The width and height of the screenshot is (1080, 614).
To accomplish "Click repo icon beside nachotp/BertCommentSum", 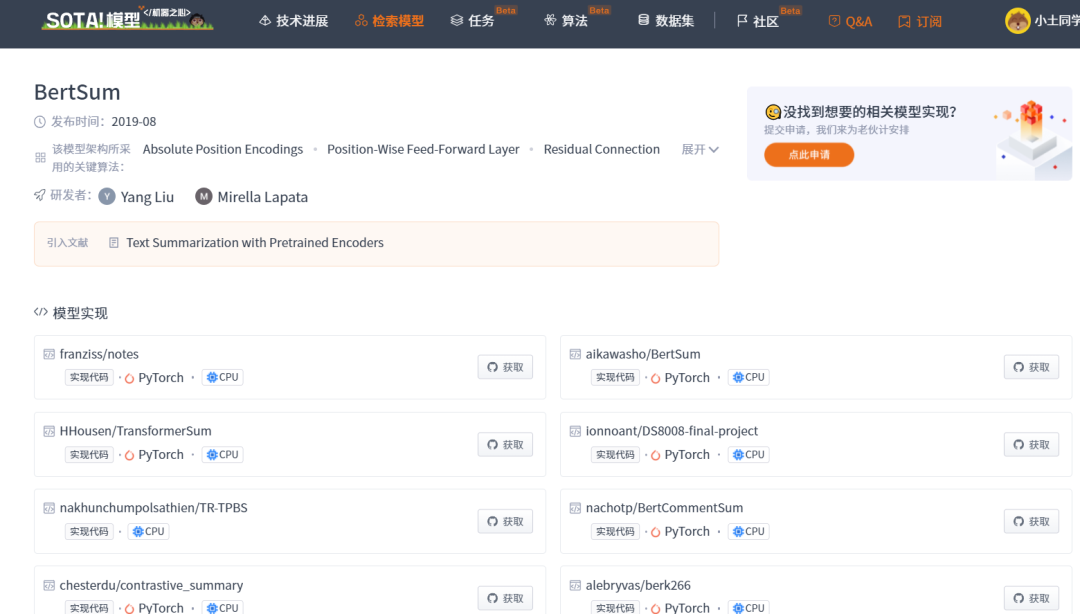I will click(x=575, y=508).
